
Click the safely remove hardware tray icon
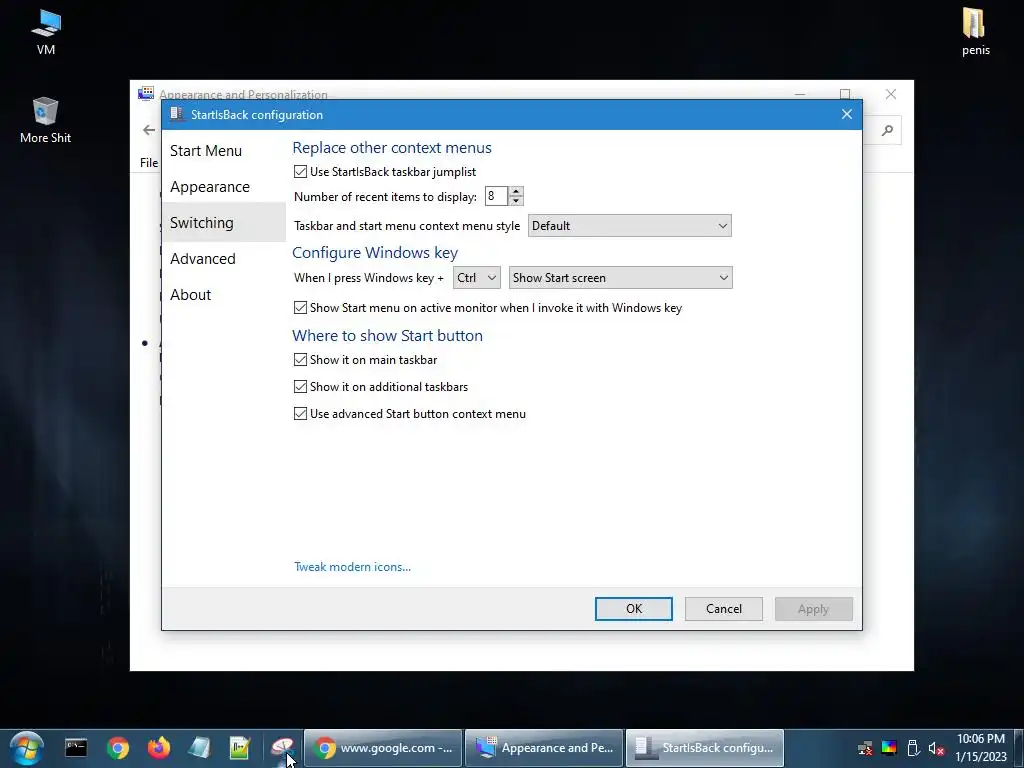914,748
